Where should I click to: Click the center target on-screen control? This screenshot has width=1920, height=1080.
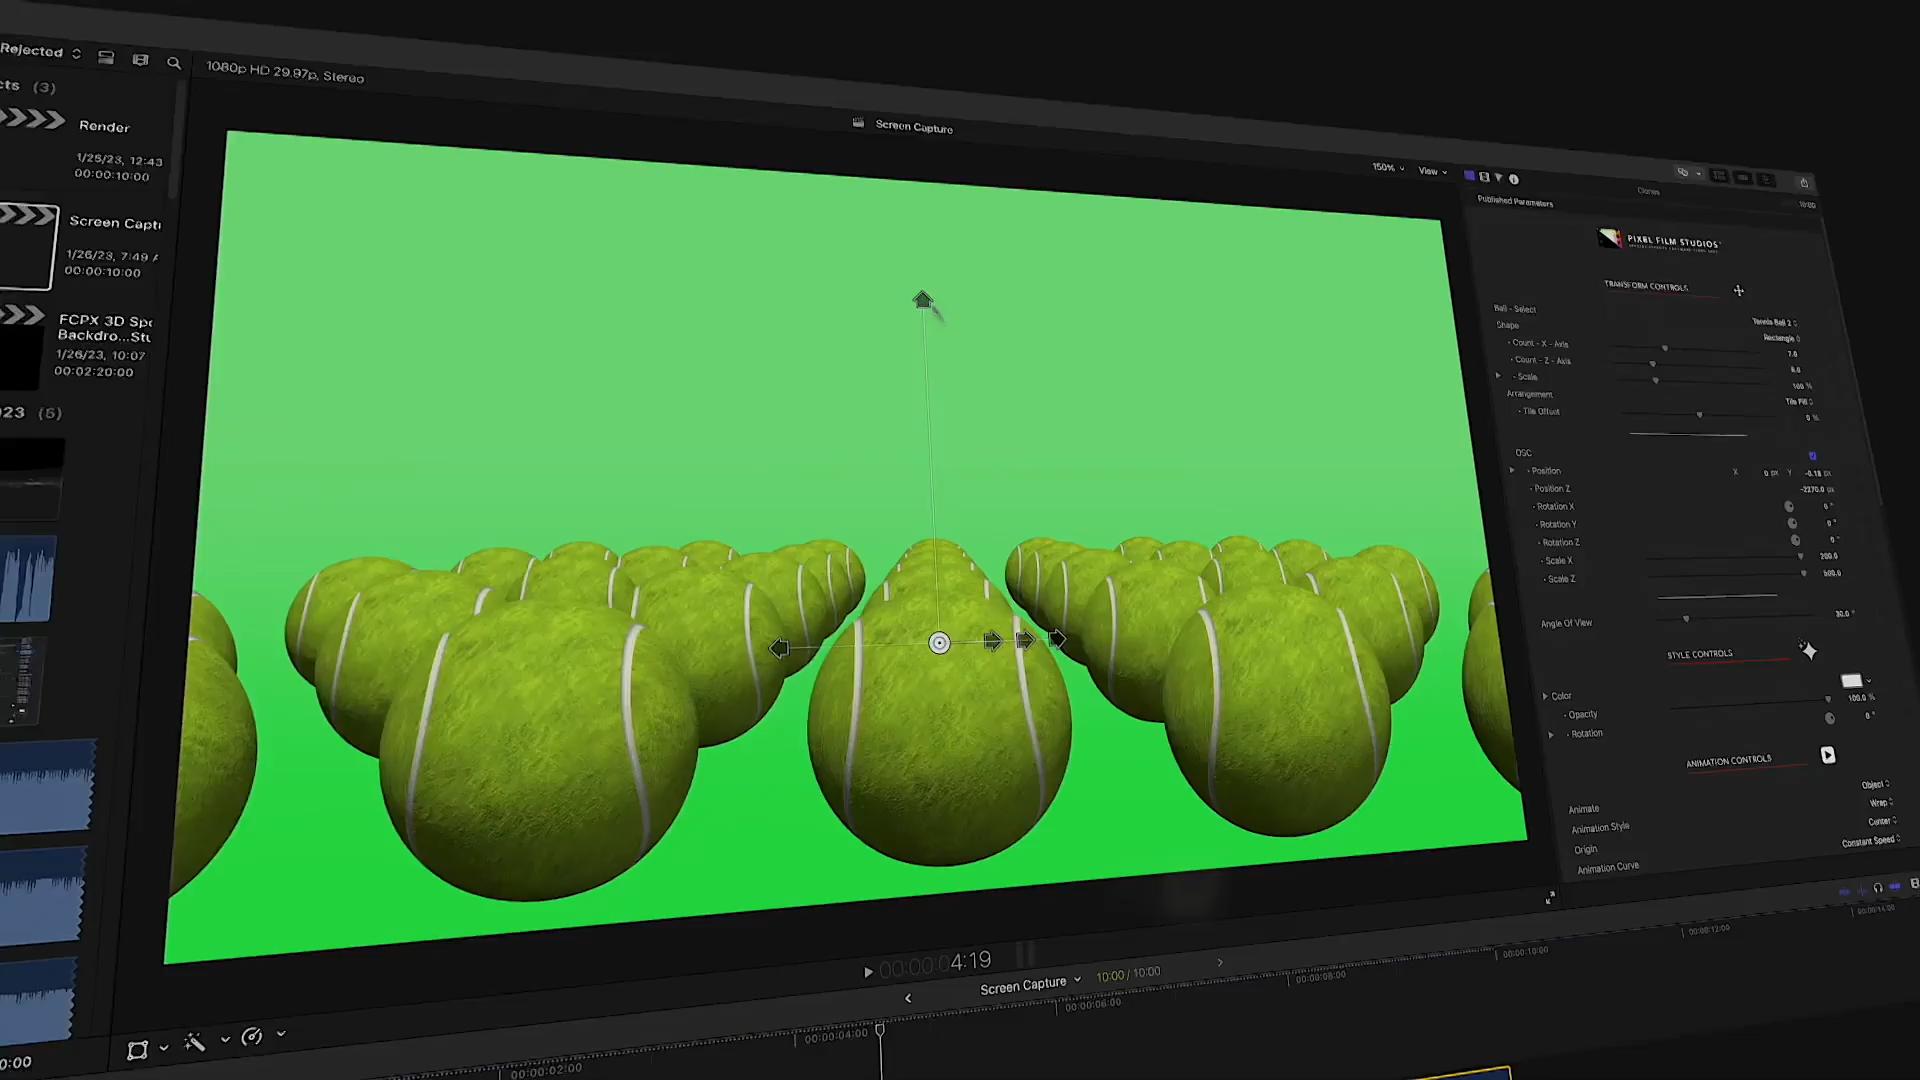pos(939,643)
